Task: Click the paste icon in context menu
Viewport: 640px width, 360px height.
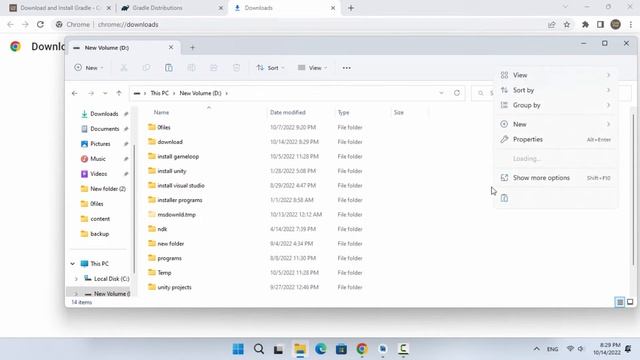Action: pos(504,198)
